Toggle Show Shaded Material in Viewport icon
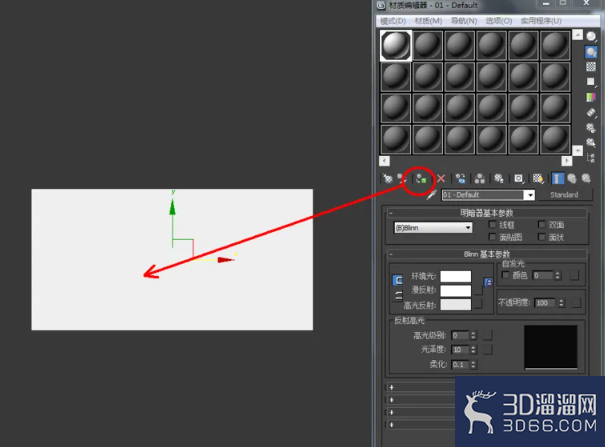Viewport: 605px width, 447px height. (x=538, y=179)
